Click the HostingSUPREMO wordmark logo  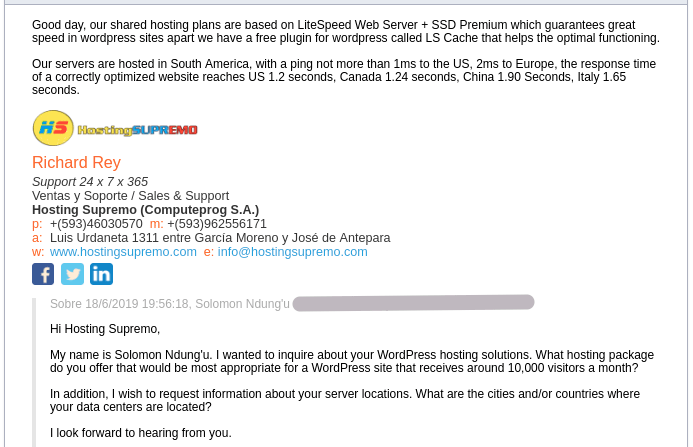coord(137,130)
